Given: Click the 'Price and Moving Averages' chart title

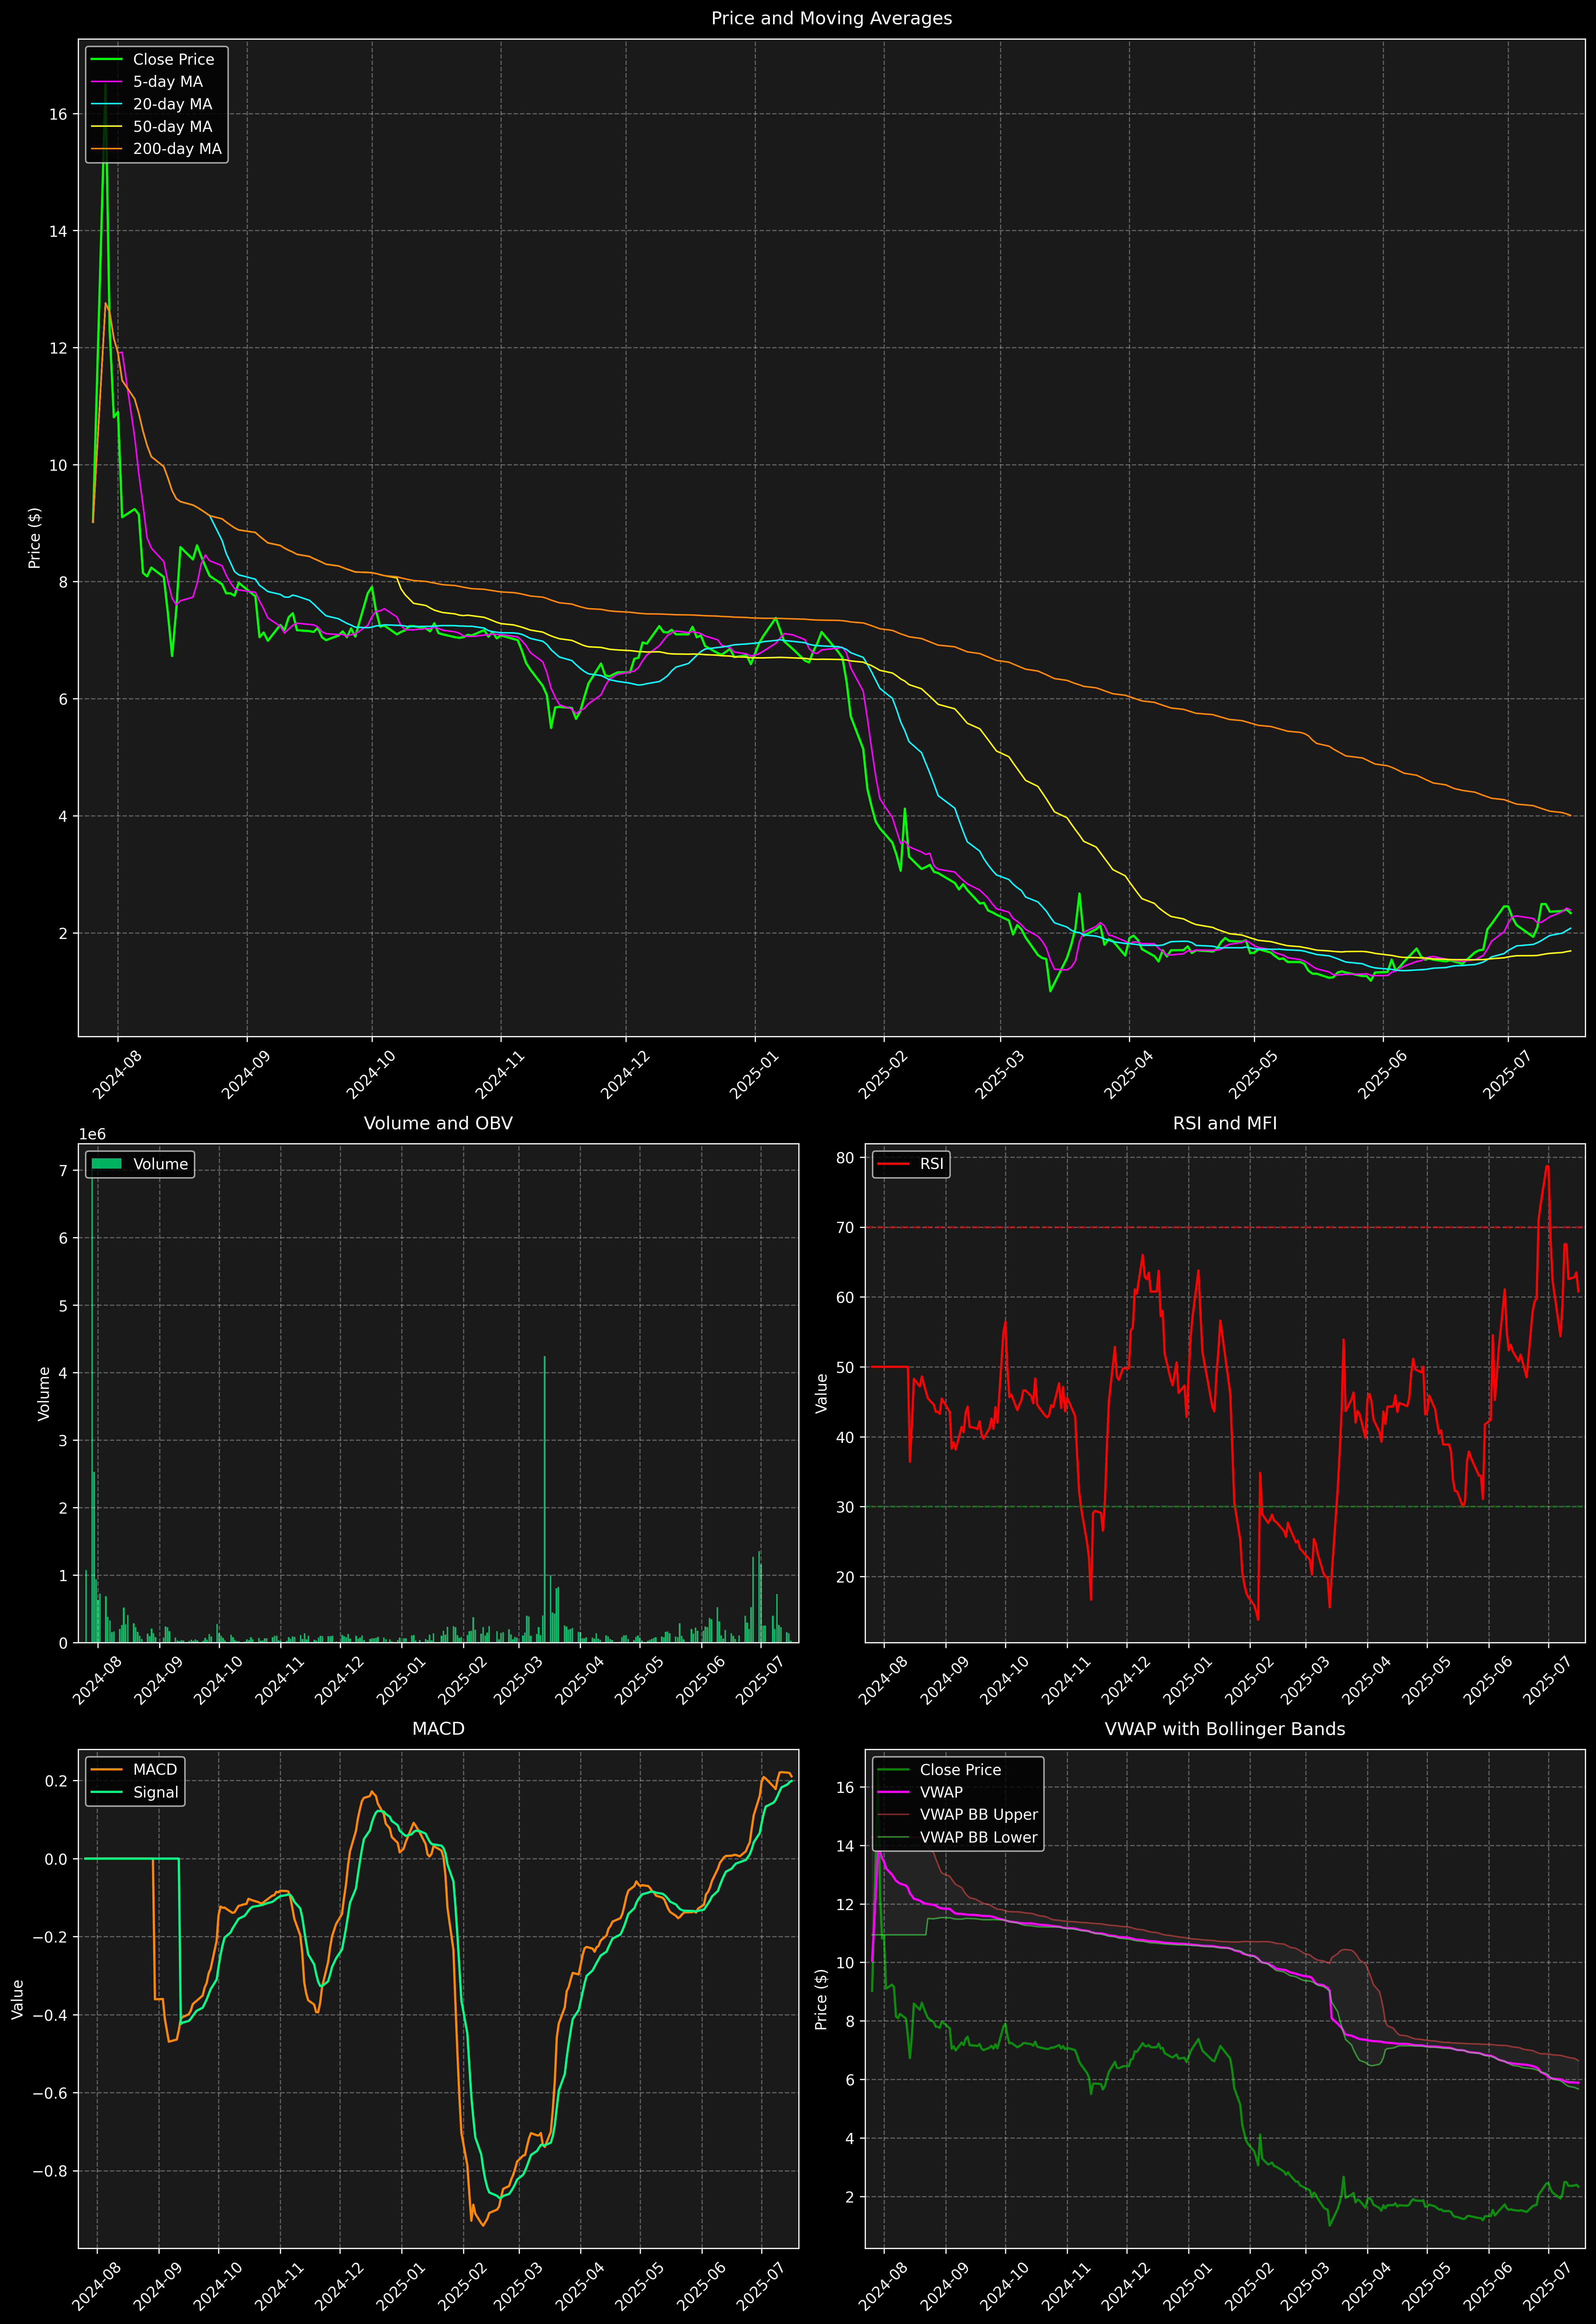Looking at the screenshot, I should pos(831,18).
